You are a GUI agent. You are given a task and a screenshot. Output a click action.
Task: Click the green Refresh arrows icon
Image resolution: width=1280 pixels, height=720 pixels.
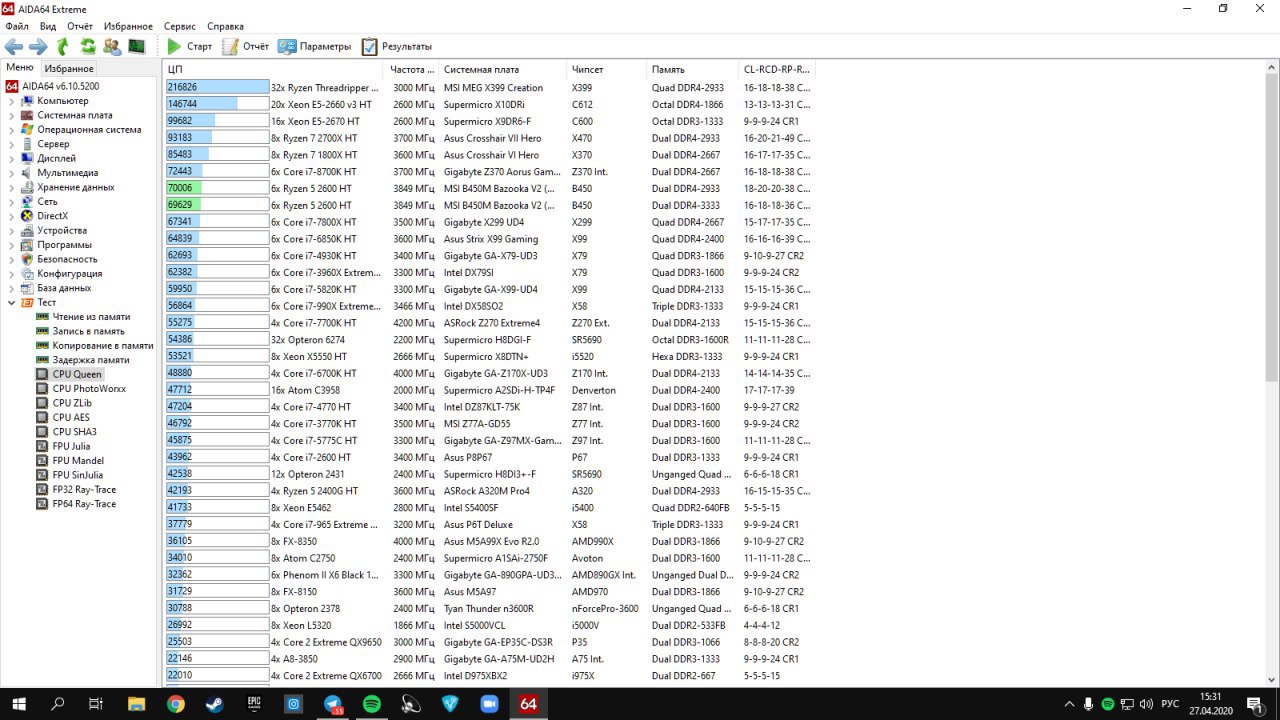88,46
